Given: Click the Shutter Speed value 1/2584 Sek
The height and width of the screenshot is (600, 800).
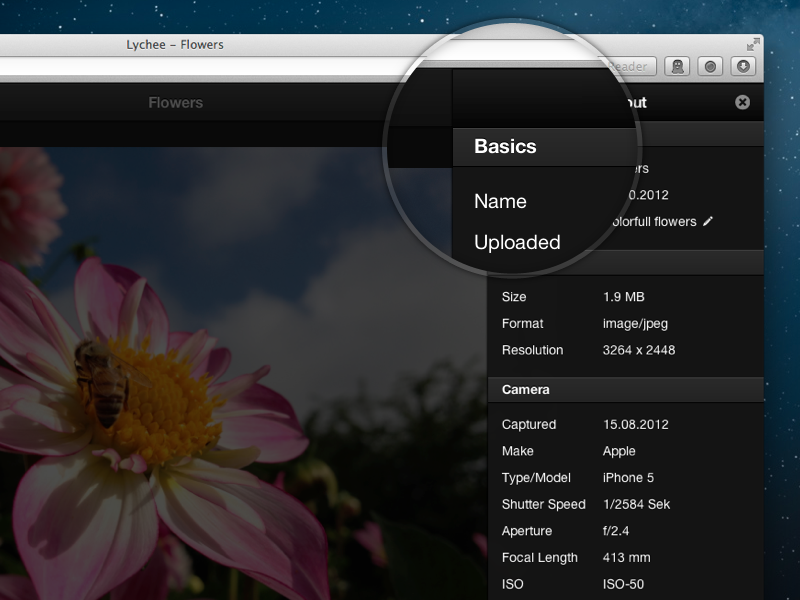Looking at the screenshot, I should 636,504.
